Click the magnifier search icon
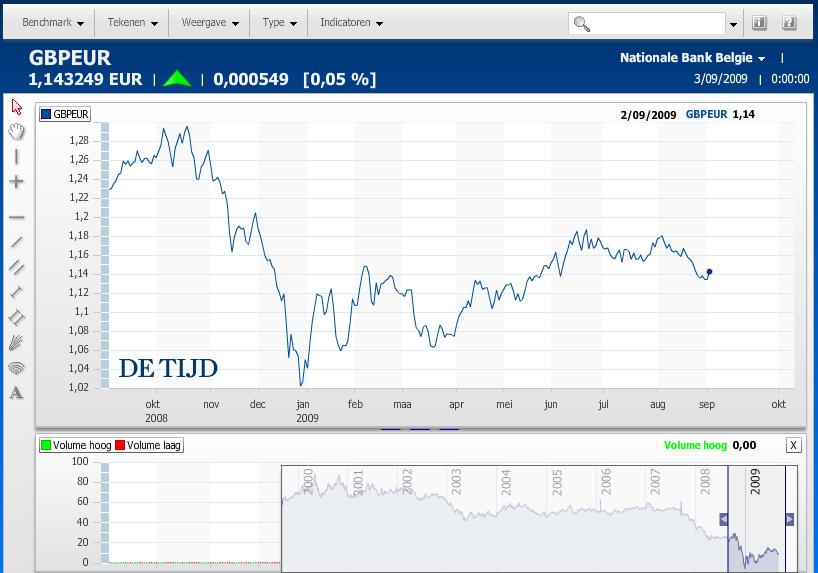Screen dimensions: 818x573 click(581, 23)
